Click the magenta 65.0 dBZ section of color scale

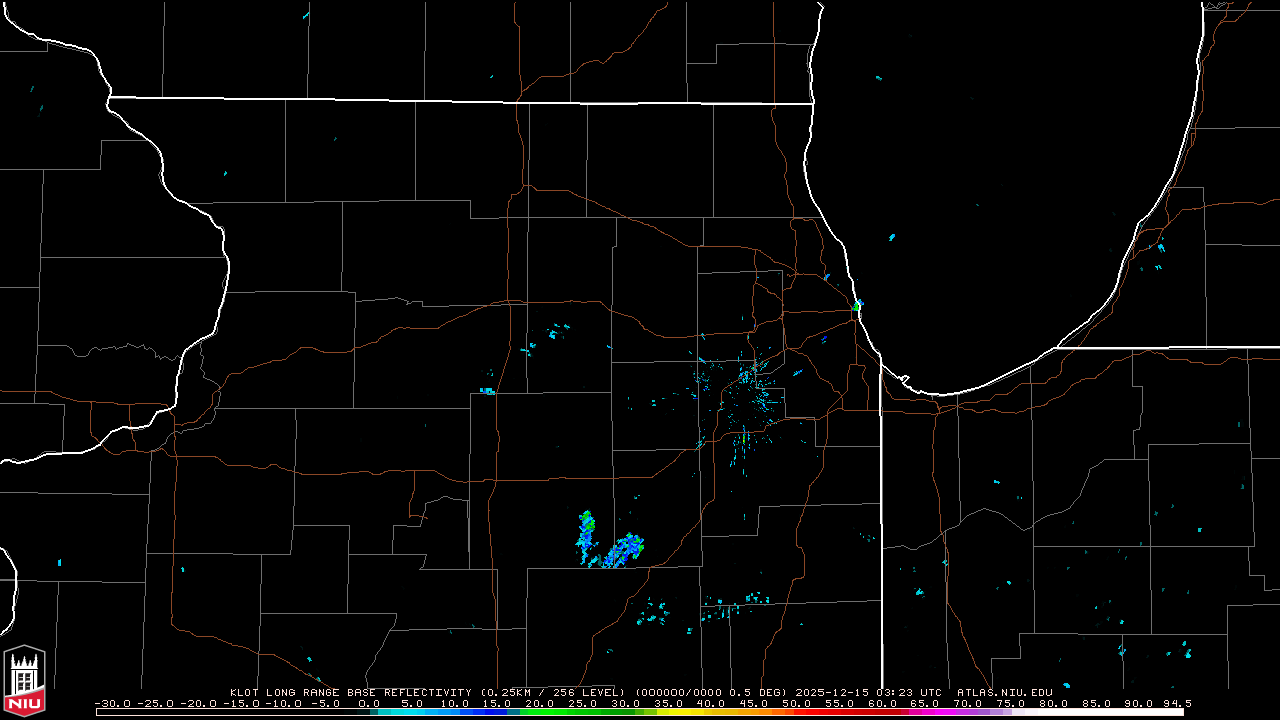[925, 712]
